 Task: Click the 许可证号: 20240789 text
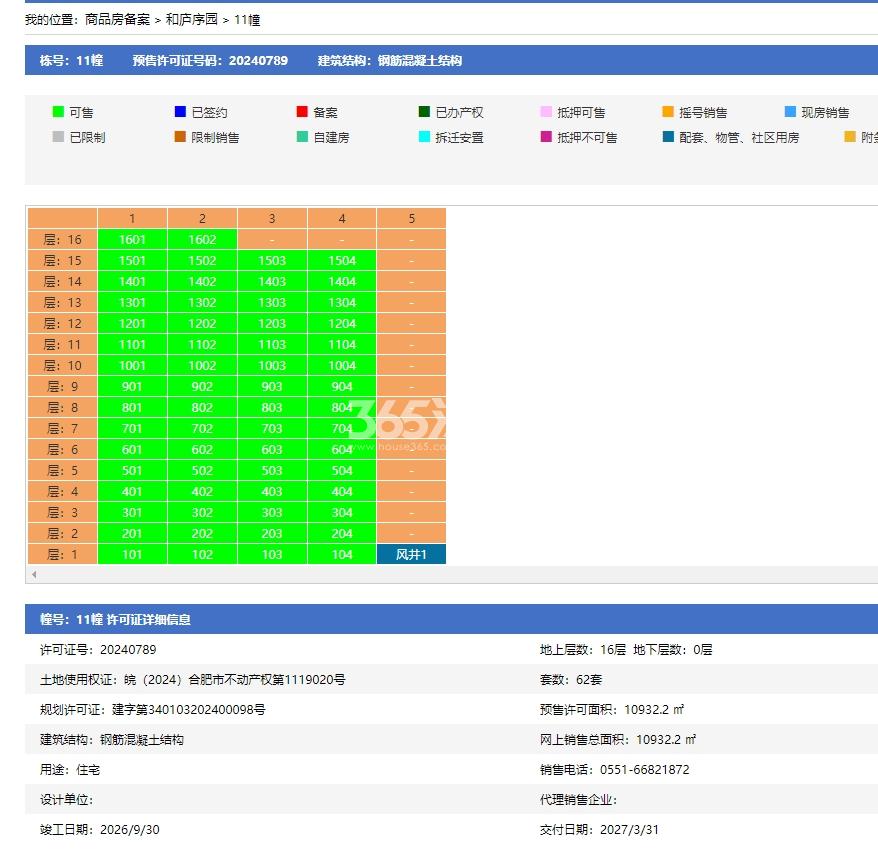click(x=98, y=650)
